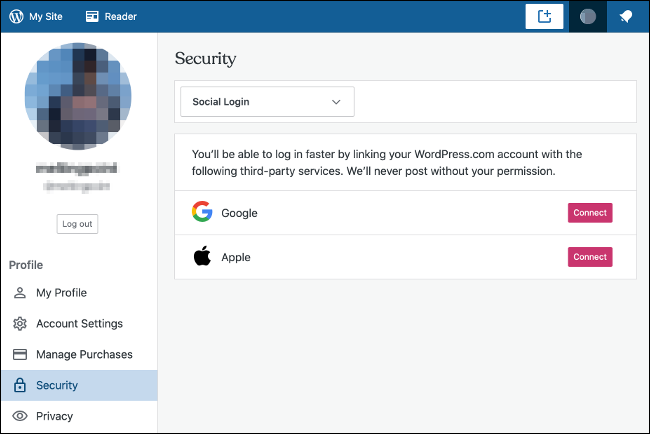Click the Account Settings gear icon
Screen dimensions: 650x434
[x=19, y=324]
